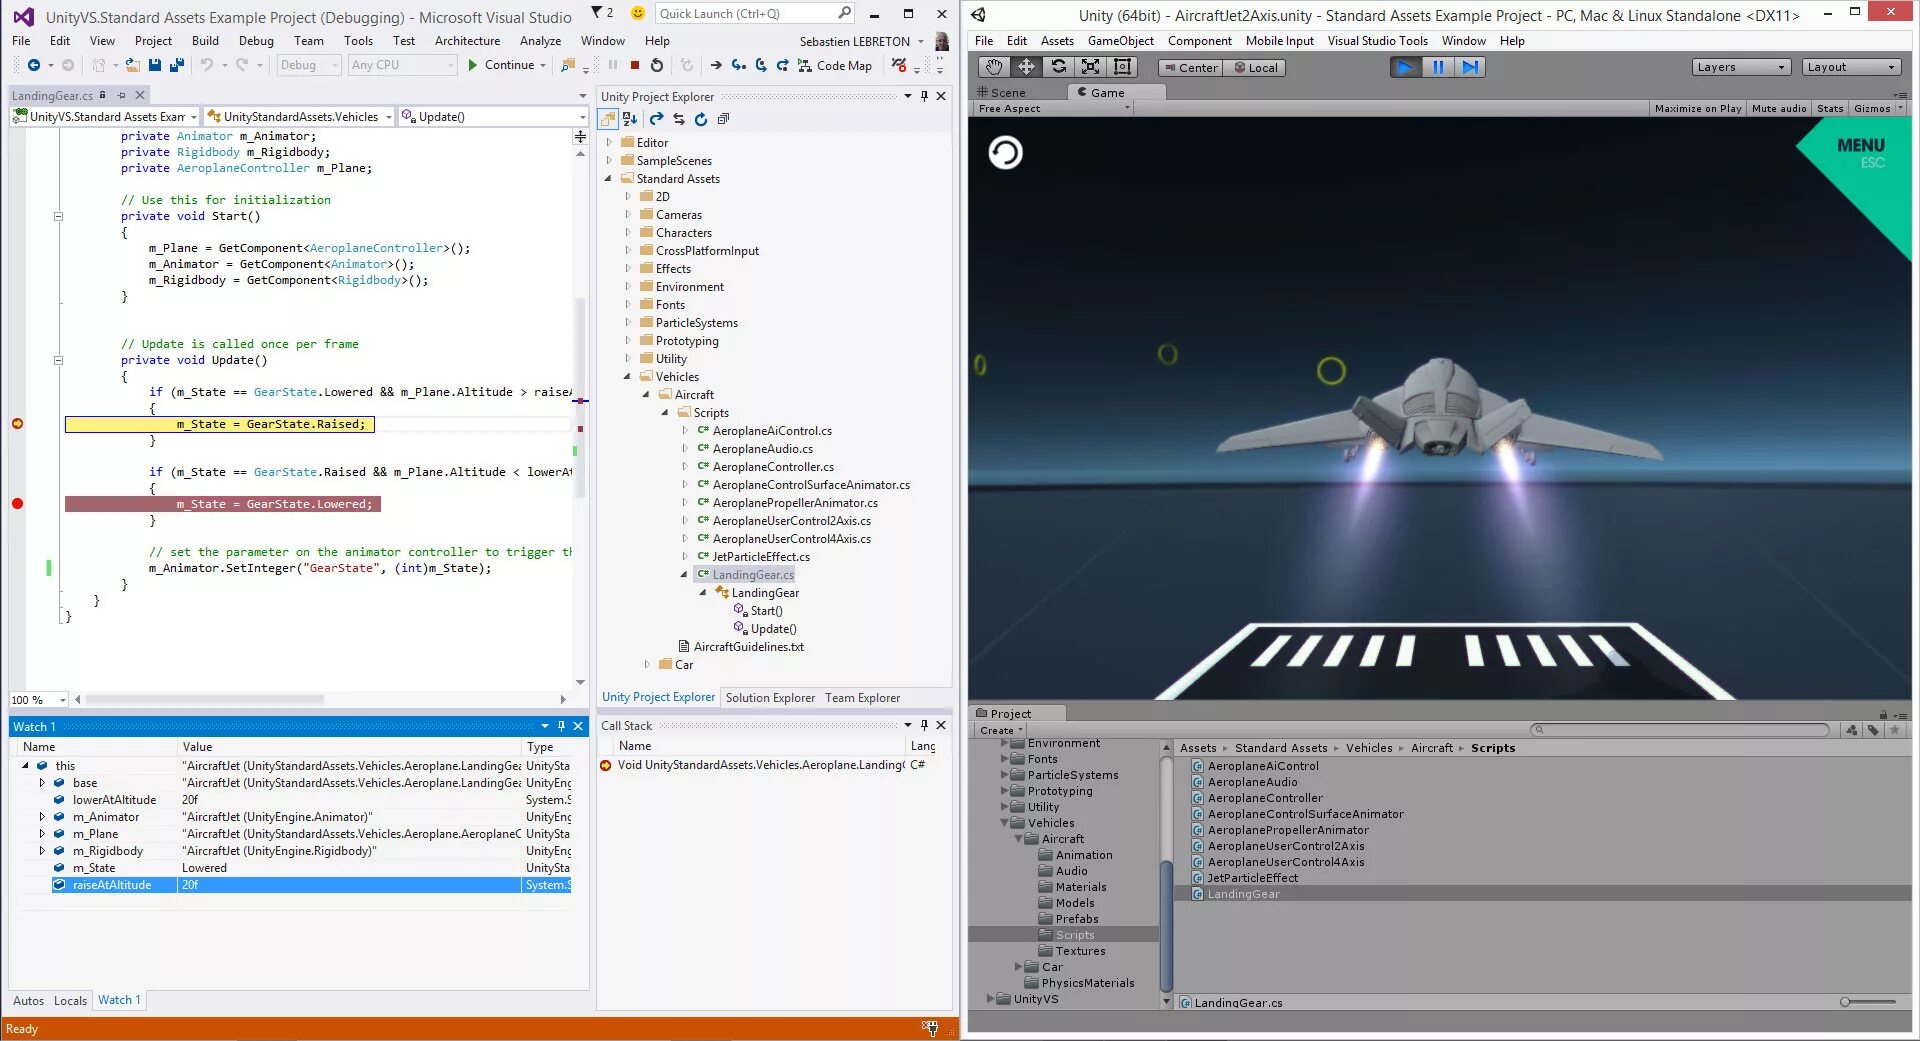Expand the Car folder in Project Explorer
Image resolution: width=1920 pixels, height=1041 pixels.
tap(647, 664)
